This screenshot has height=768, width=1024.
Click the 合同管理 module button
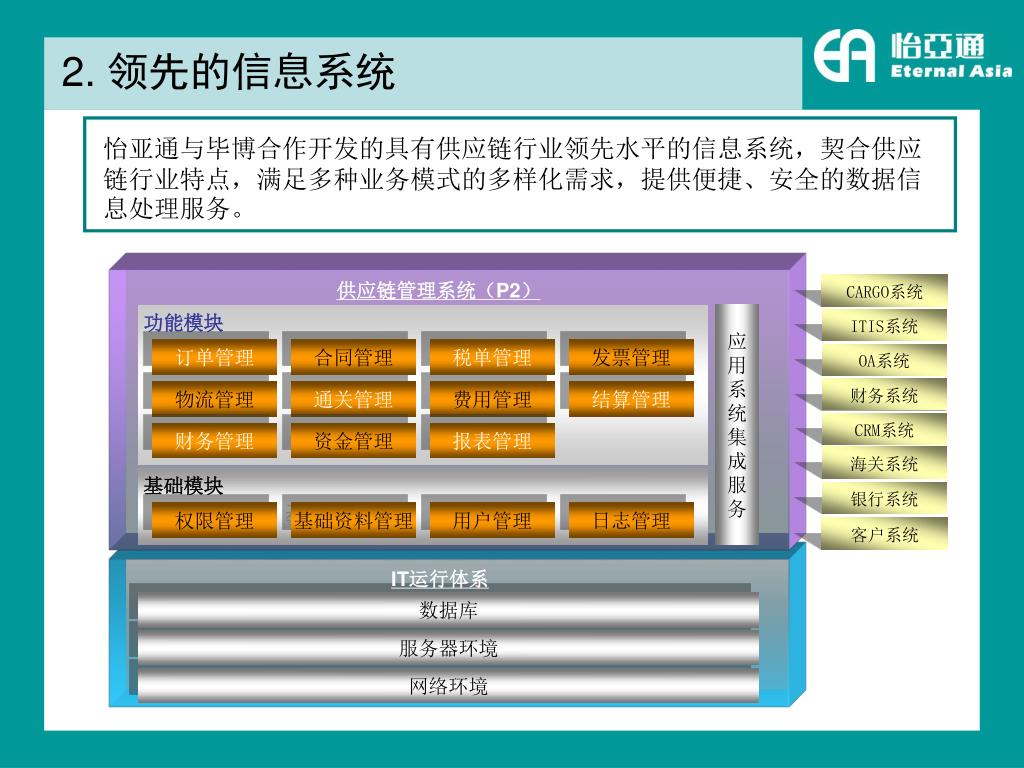(353, 357)
